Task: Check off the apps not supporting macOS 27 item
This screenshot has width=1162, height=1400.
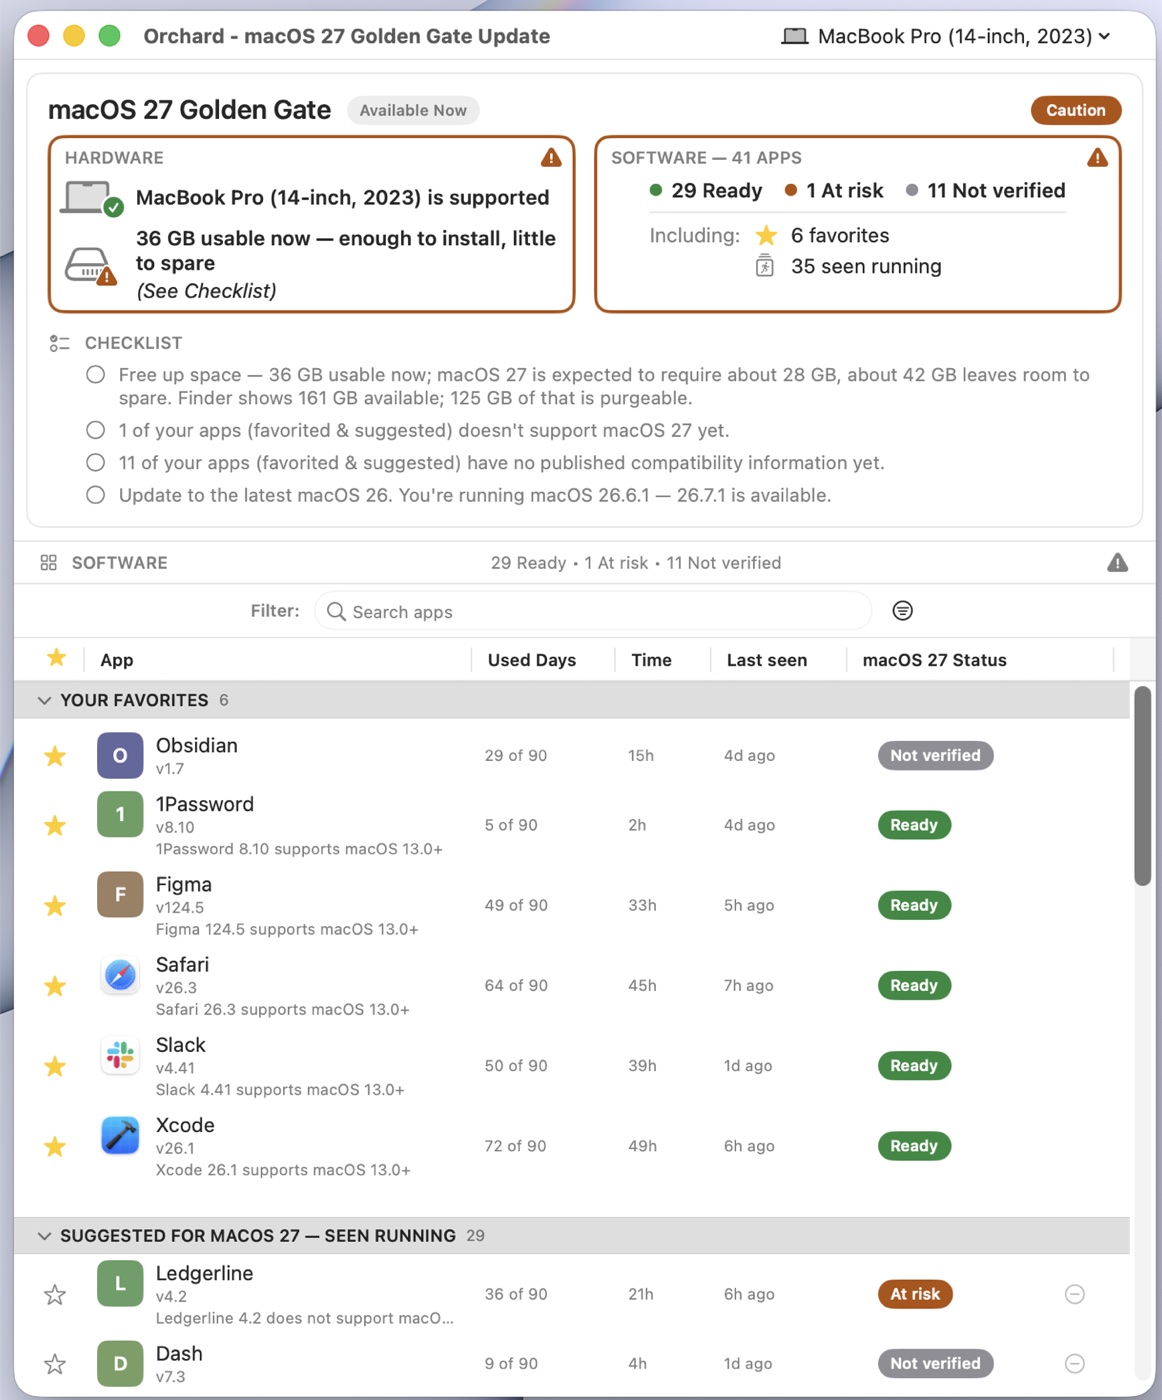Action: tap(95, 430)
